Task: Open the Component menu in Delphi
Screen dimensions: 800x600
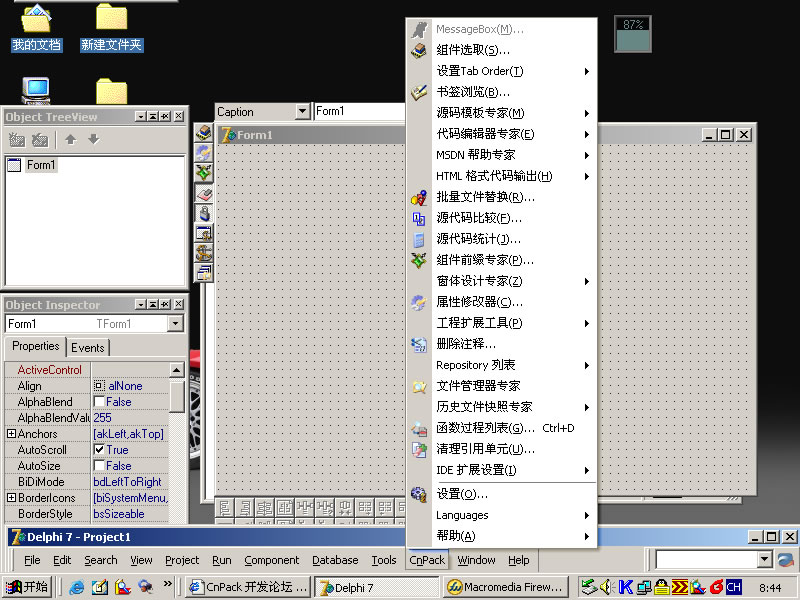Action: [x=271, y=560]
